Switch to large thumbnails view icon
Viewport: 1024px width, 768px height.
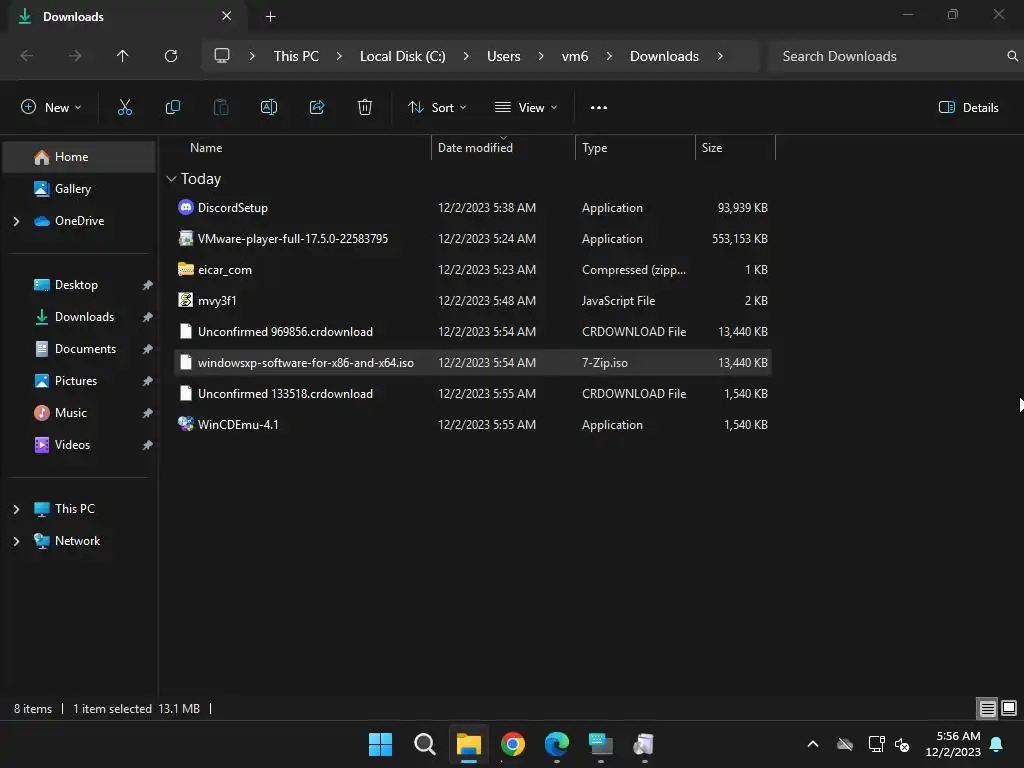tap(1009, 708)
